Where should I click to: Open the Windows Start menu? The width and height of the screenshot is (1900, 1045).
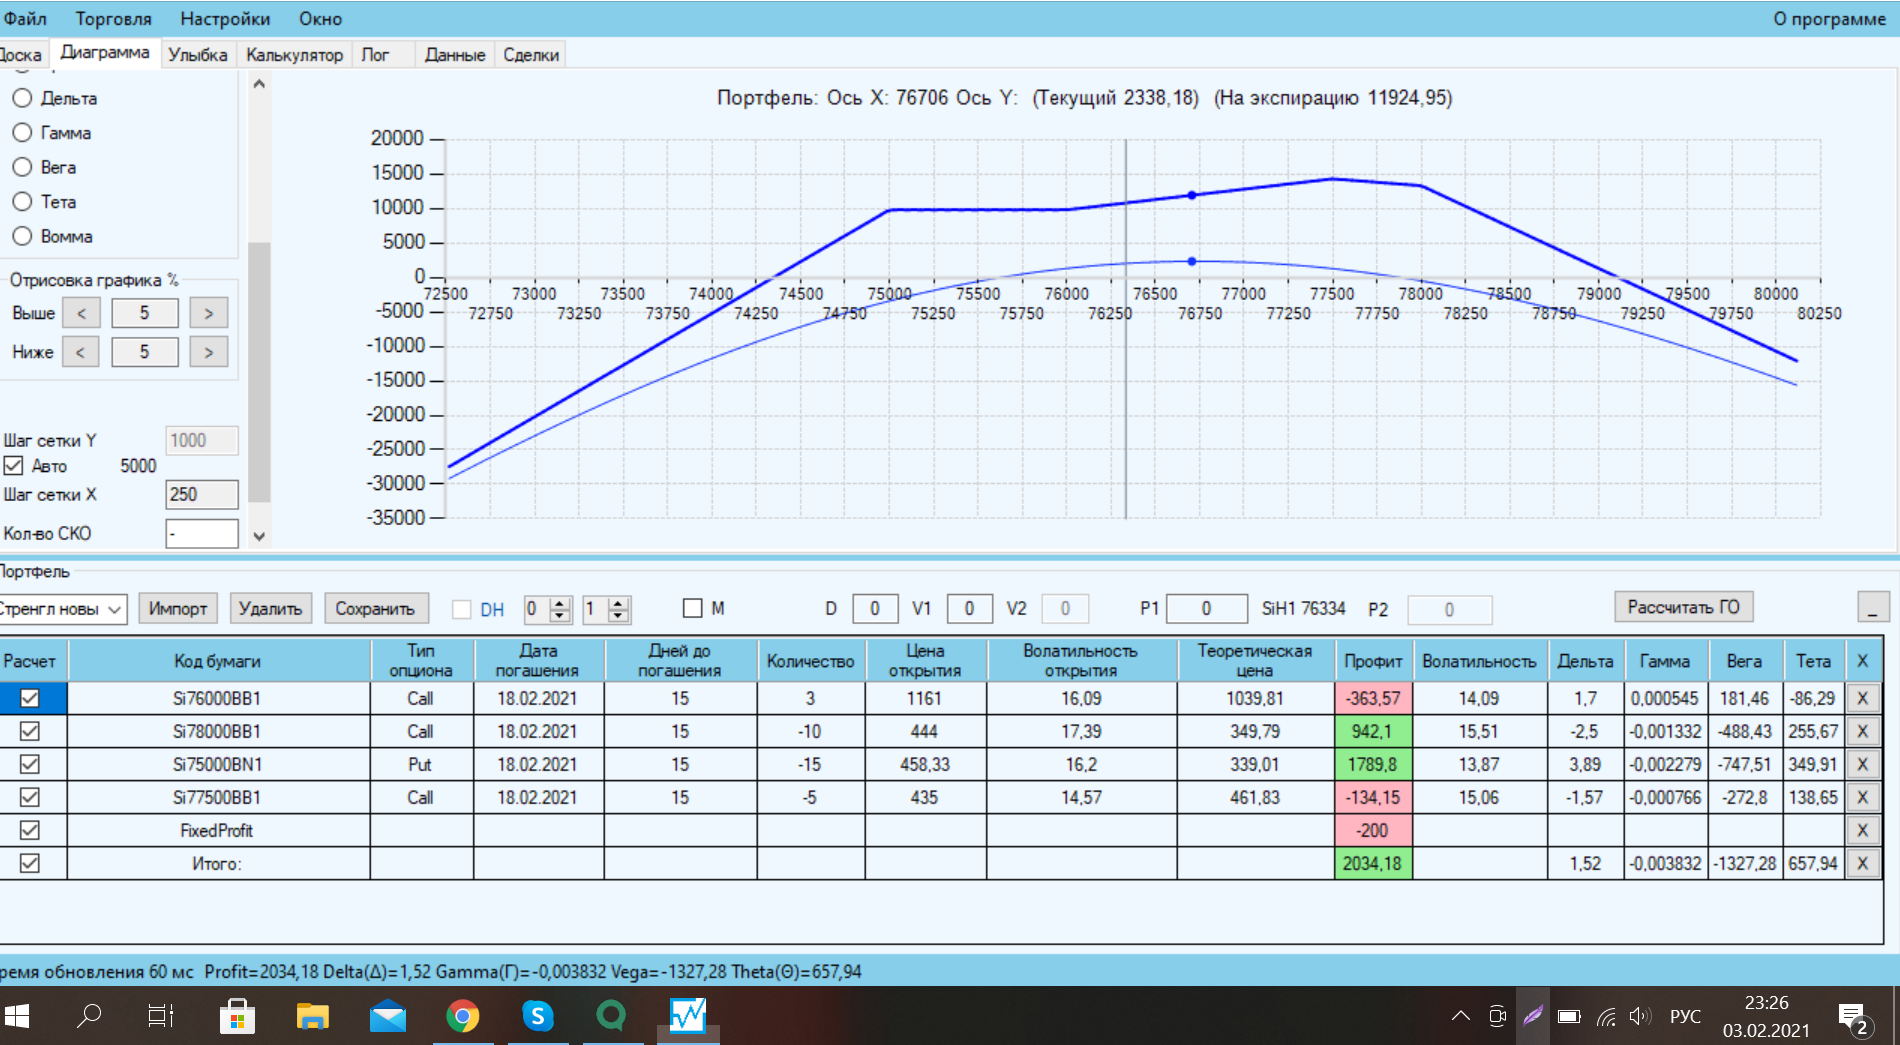tap(17, 1016)
